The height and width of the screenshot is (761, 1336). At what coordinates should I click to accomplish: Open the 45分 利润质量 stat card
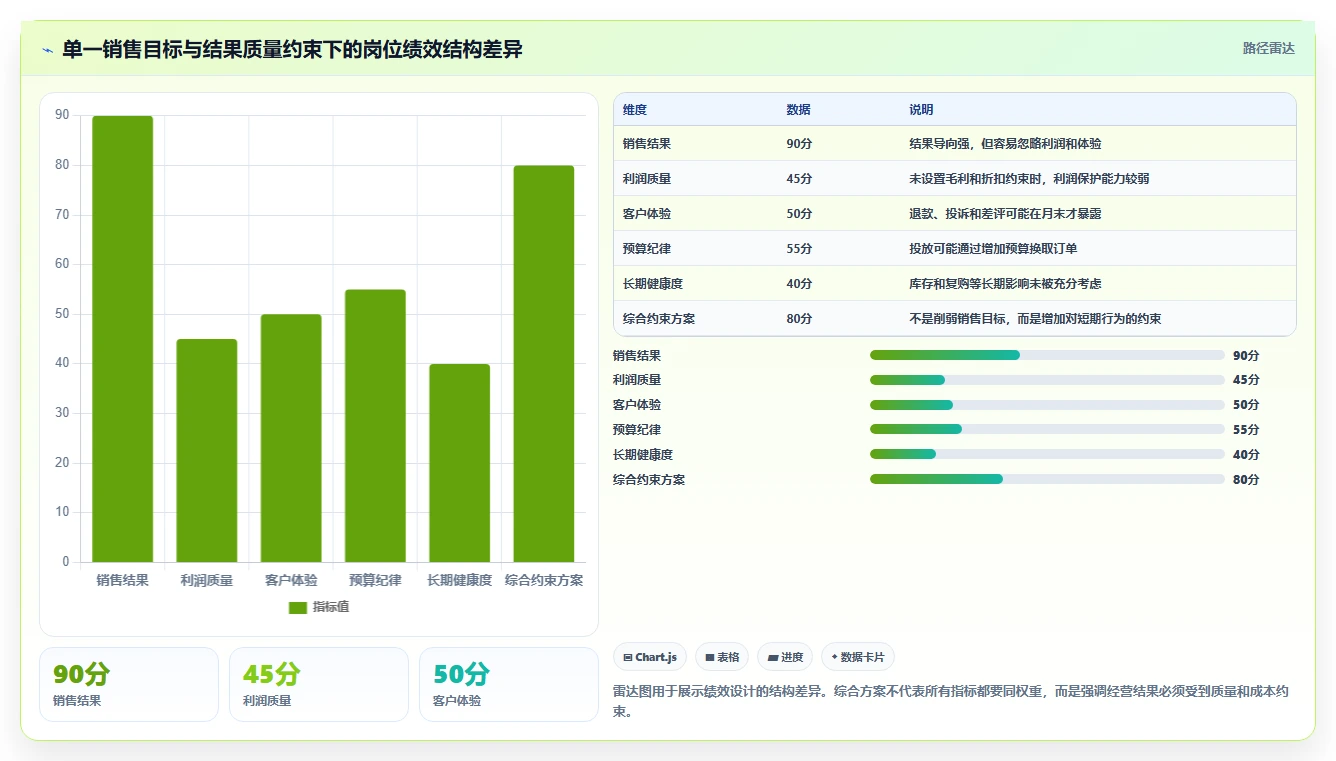point(319,684)
